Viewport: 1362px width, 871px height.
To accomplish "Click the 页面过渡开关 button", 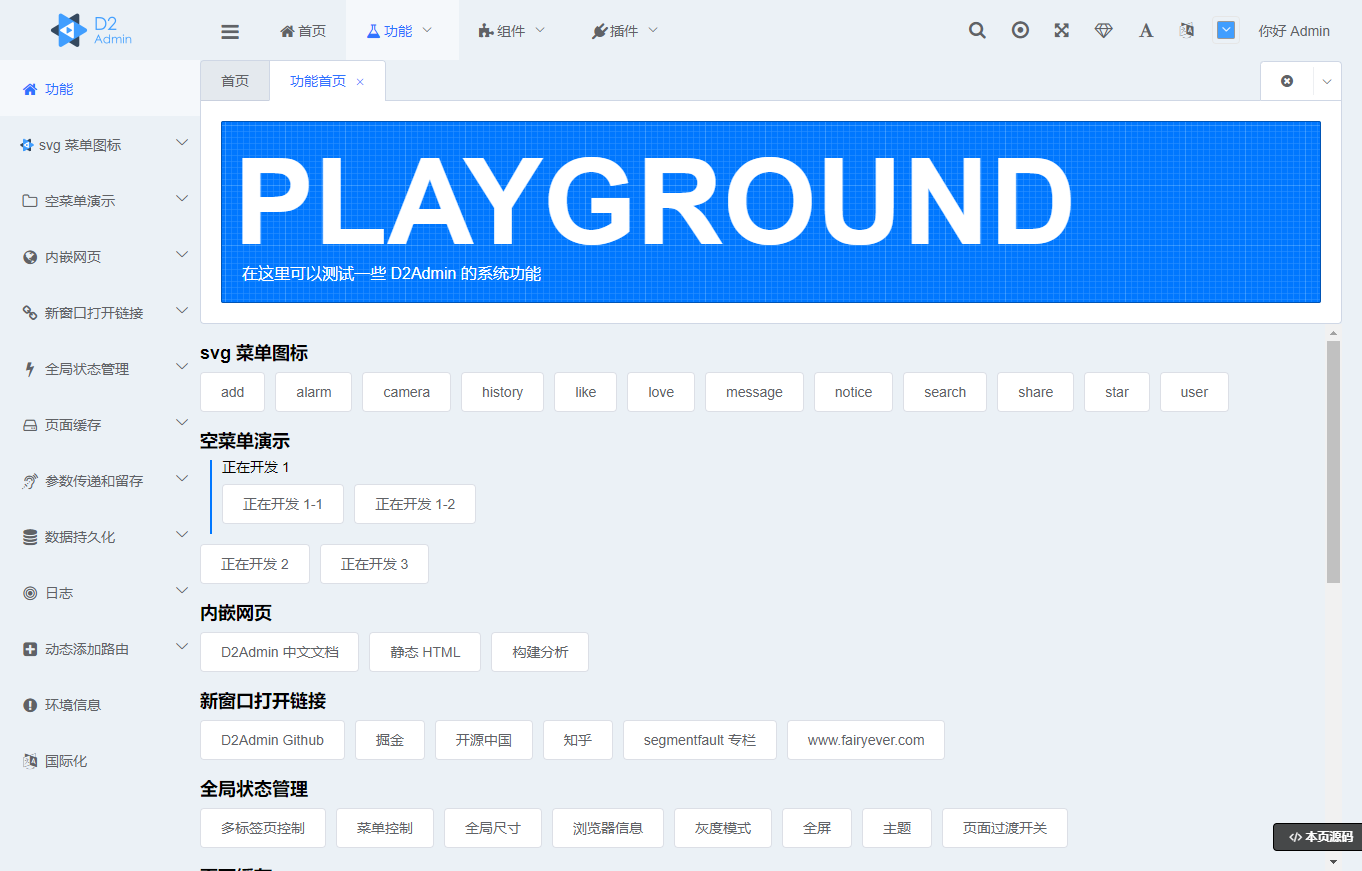I will pos(1005,828).
